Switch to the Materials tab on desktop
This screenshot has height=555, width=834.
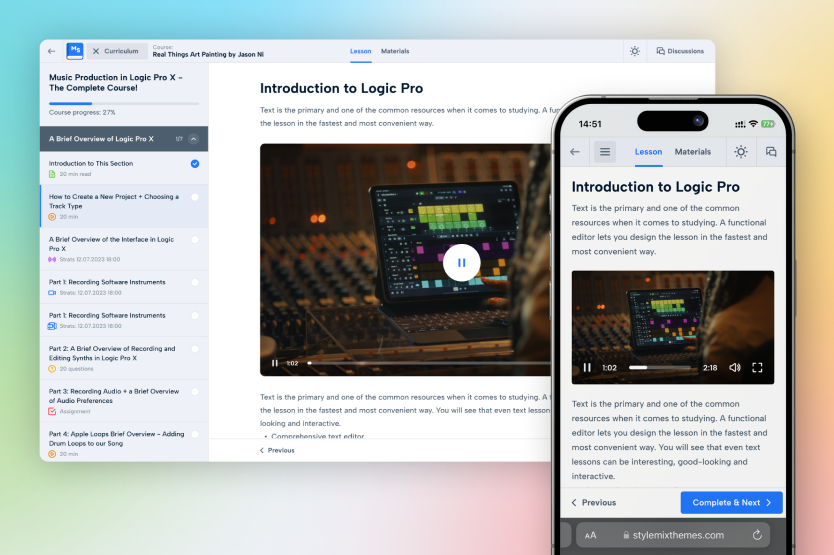(395, 51)
